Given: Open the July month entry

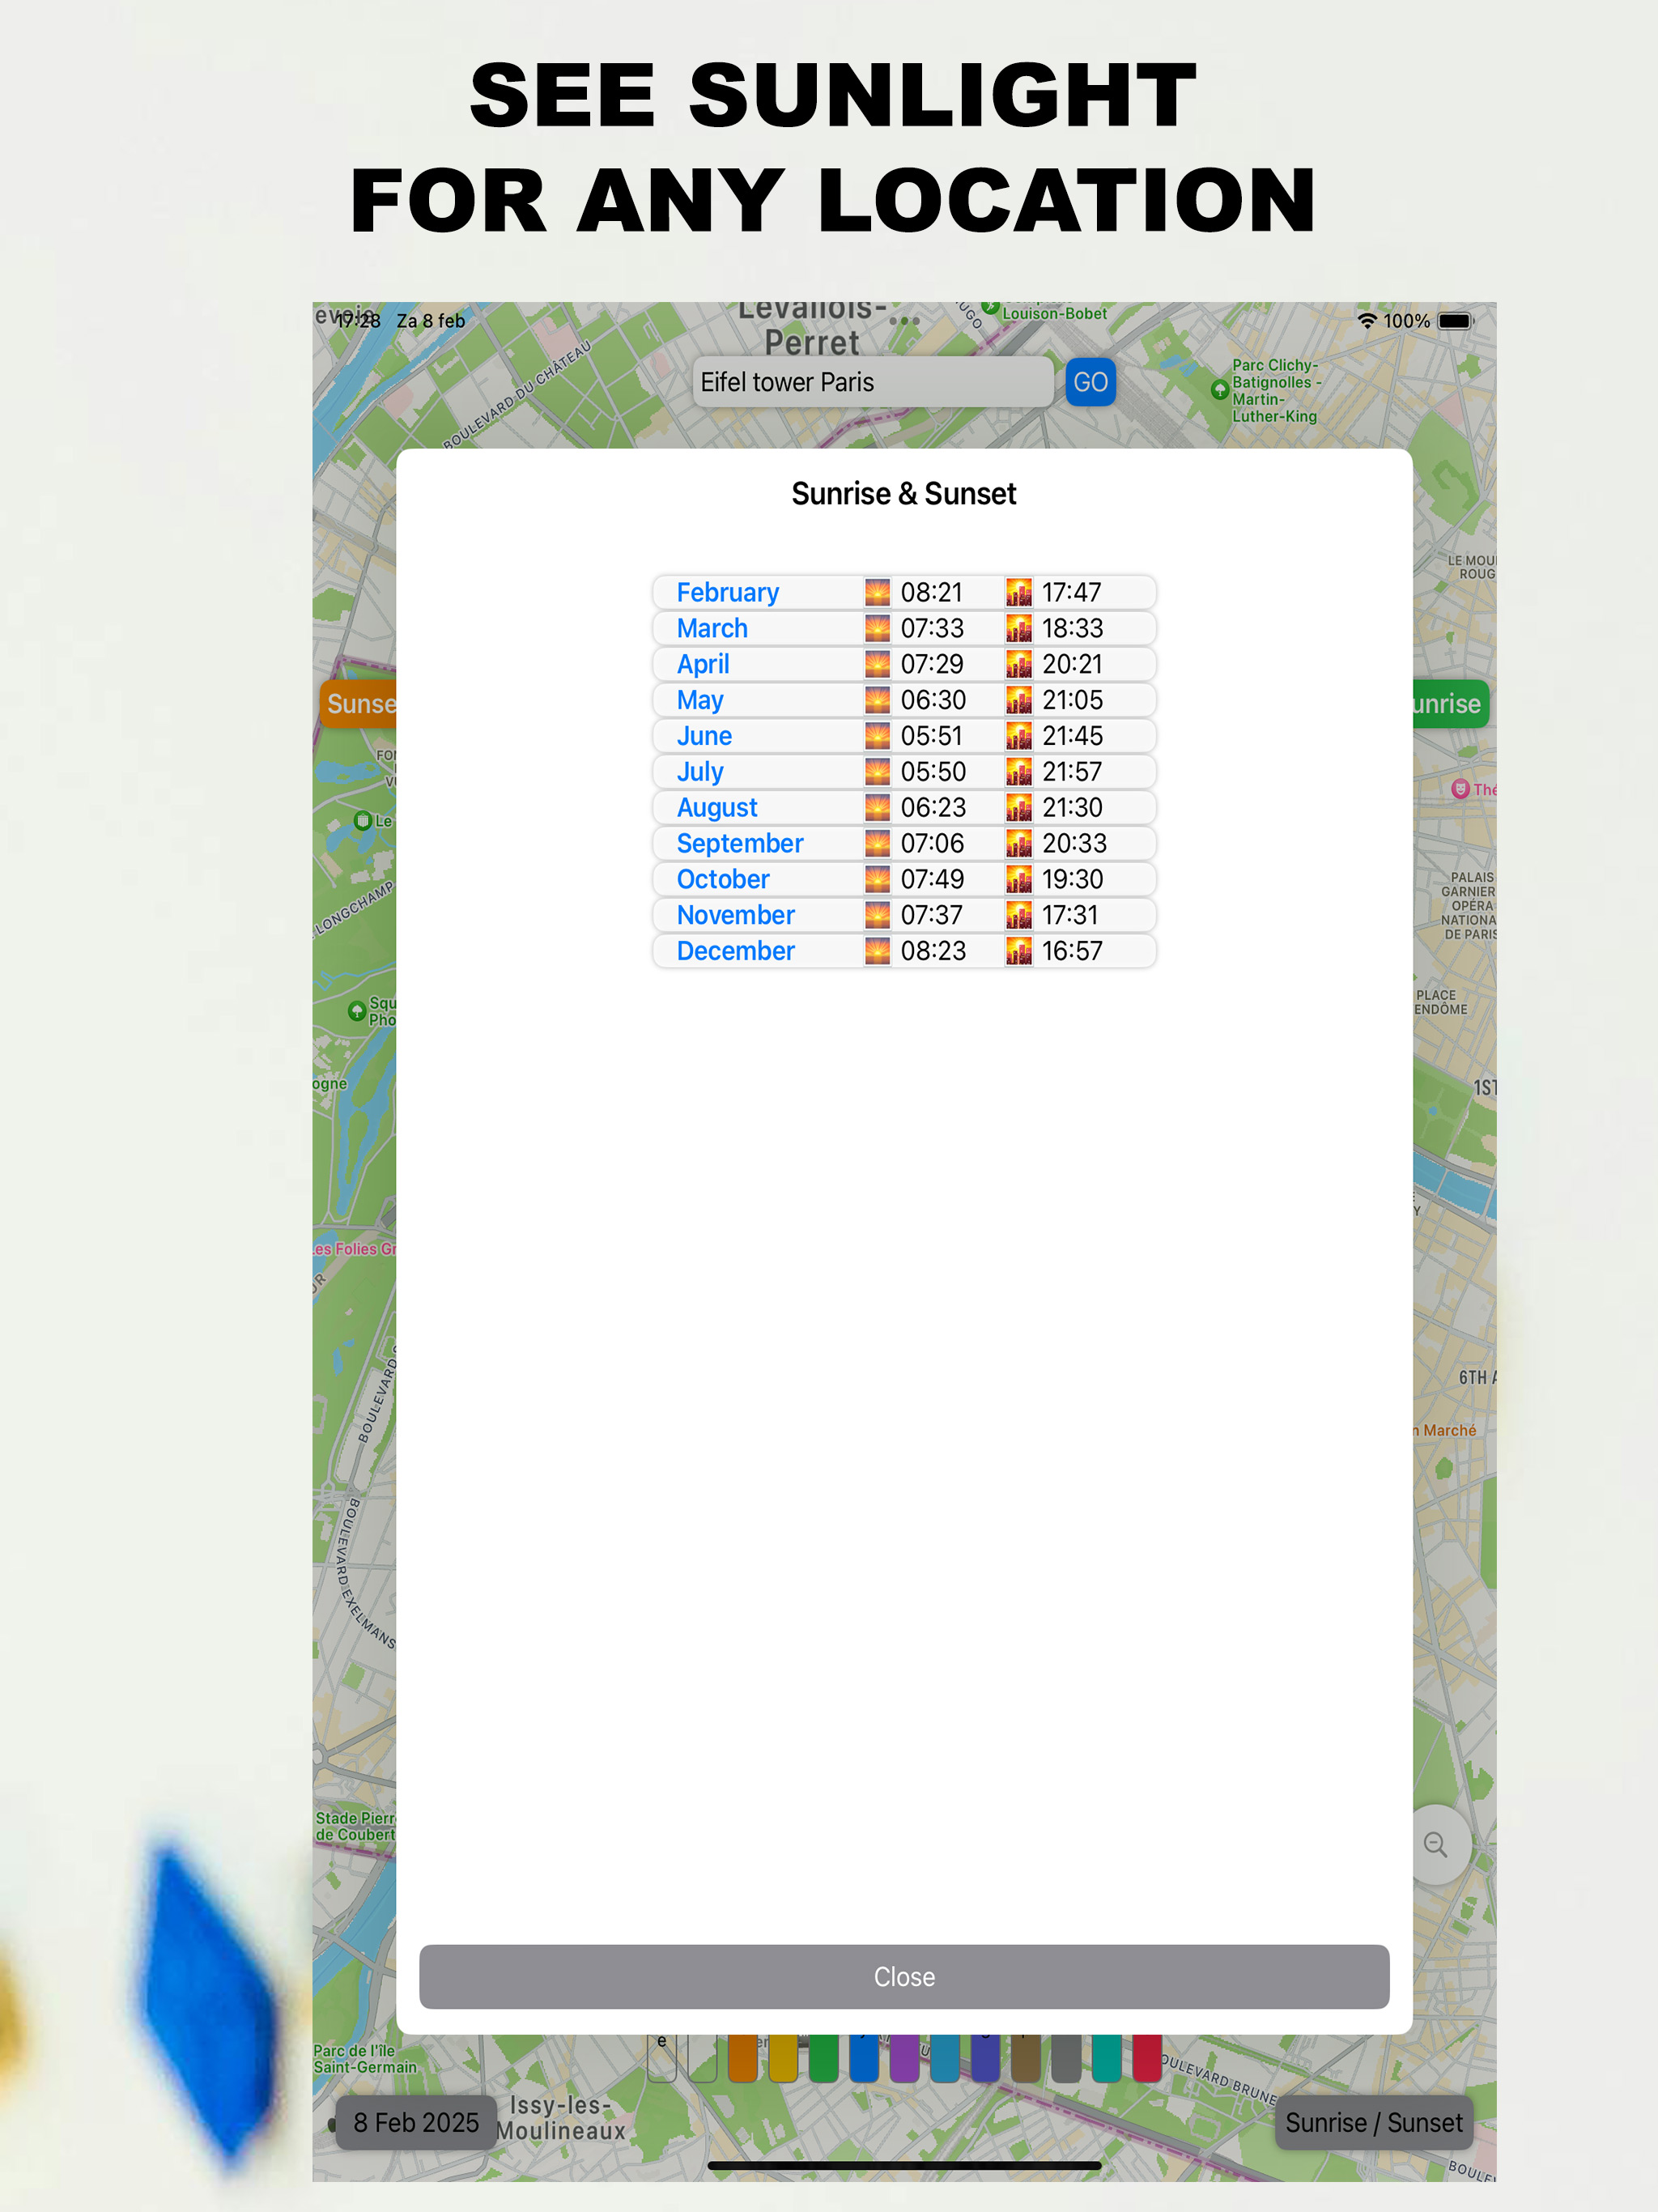Looking at the screenshot, I should click(x=700, y=772).
